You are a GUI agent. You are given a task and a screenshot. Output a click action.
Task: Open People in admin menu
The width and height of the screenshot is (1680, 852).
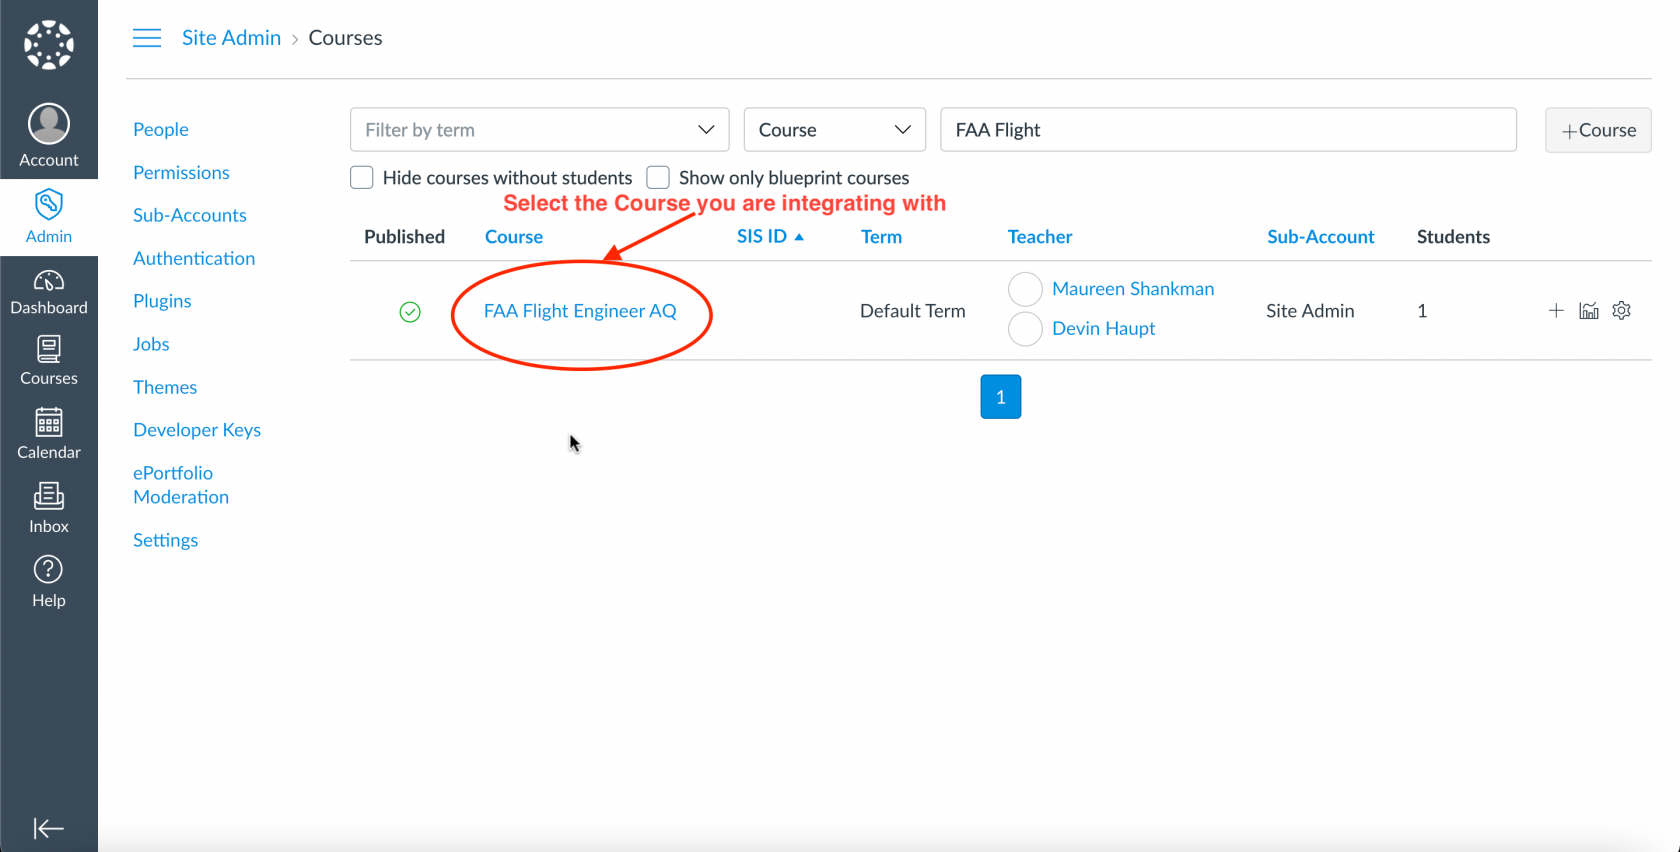(161, 129)
